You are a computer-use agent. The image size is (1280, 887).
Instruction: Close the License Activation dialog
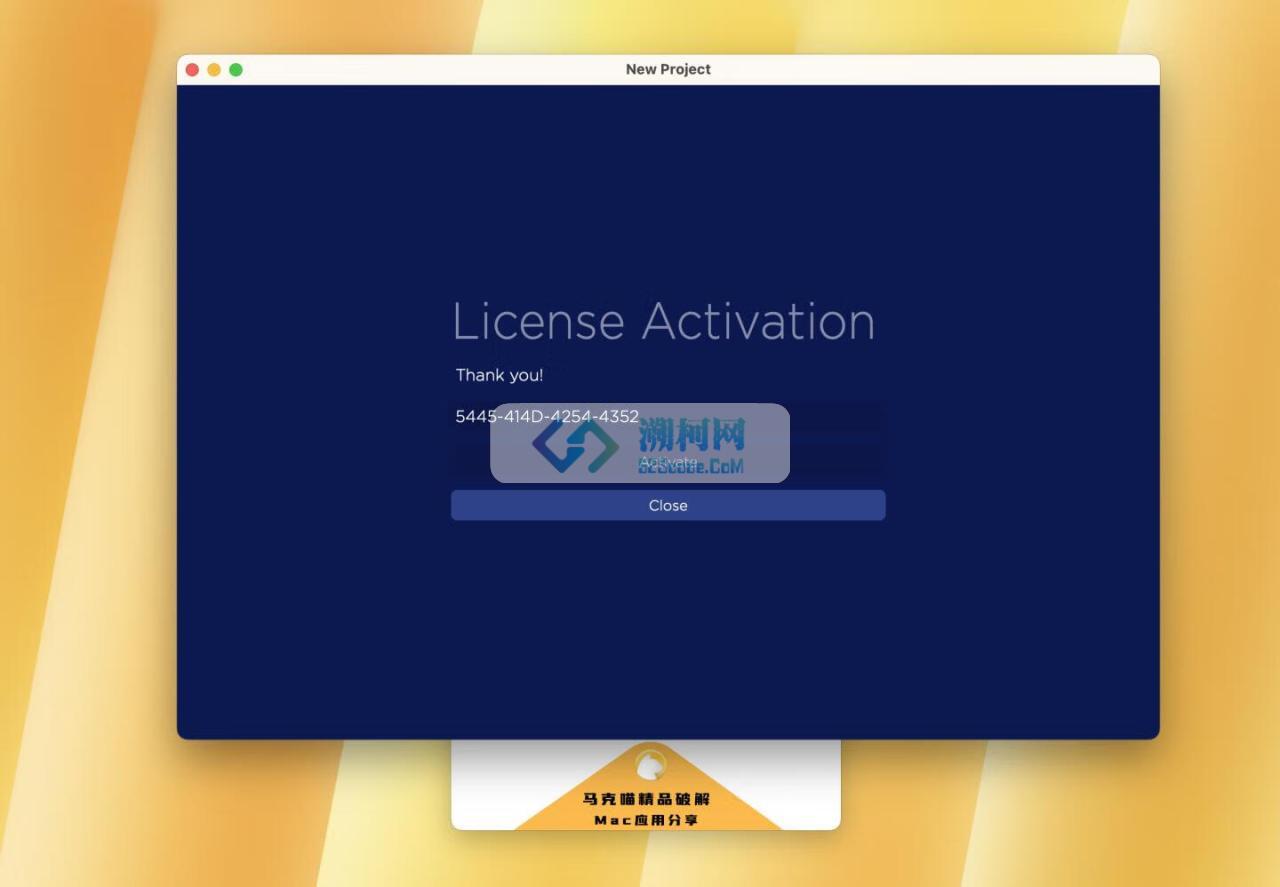(668, 505)
